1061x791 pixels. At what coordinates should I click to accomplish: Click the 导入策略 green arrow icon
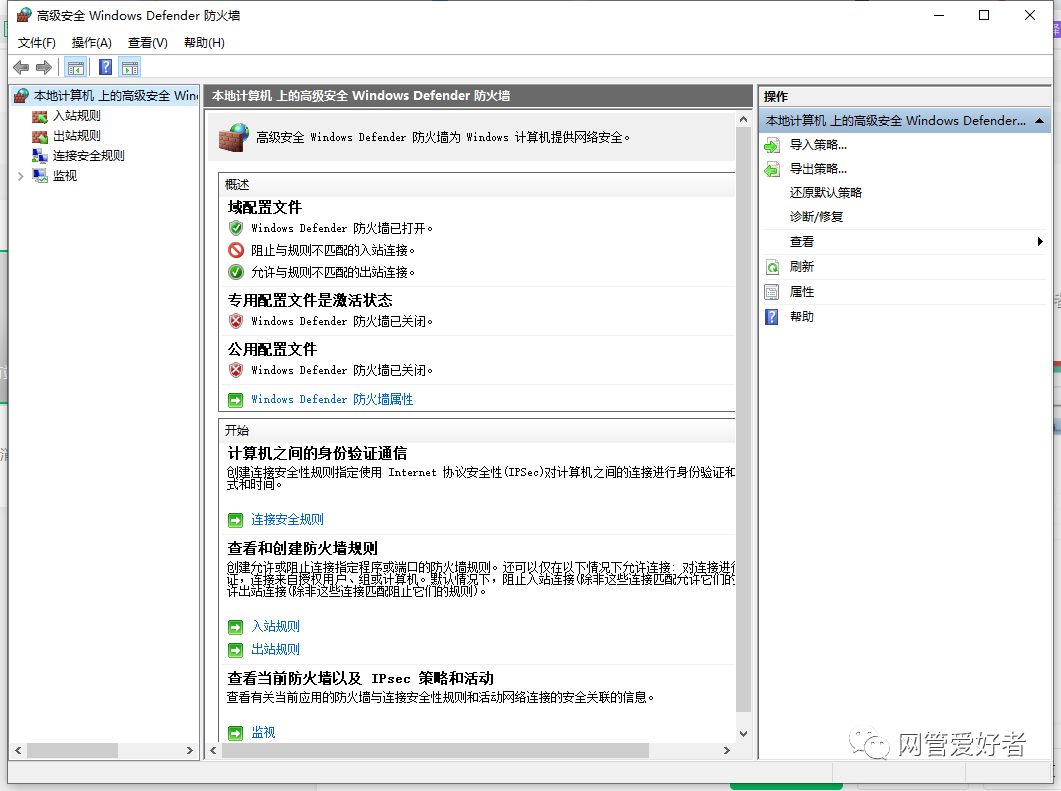(x=772, y=145)
